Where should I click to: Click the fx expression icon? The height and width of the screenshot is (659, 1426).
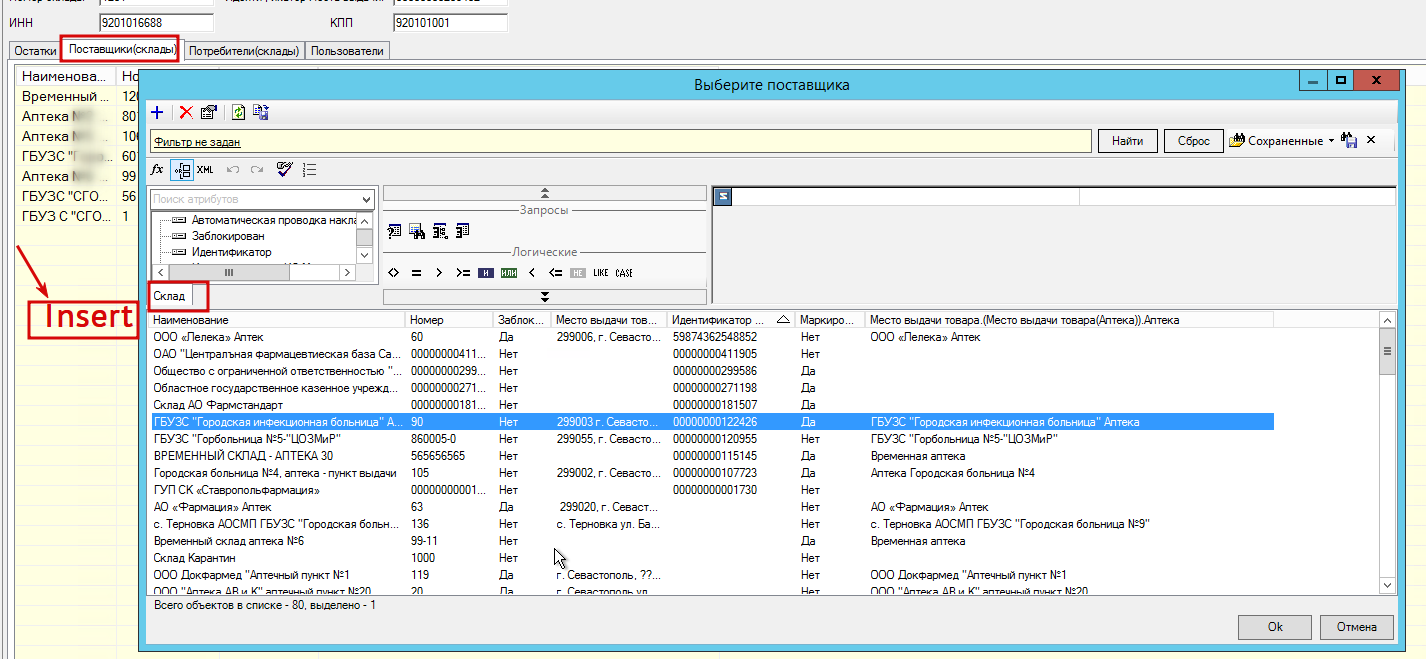[x=157, y=170]
